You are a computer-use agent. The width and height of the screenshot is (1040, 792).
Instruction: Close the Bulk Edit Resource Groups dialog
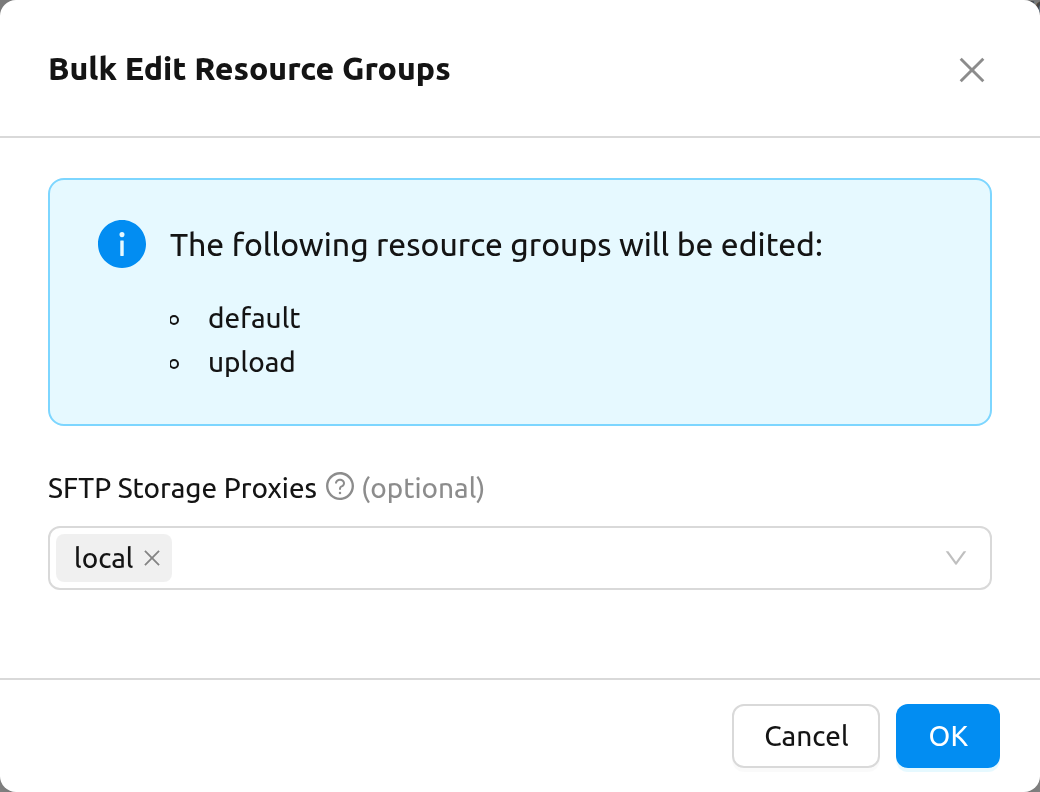click(x=971, y=70)
